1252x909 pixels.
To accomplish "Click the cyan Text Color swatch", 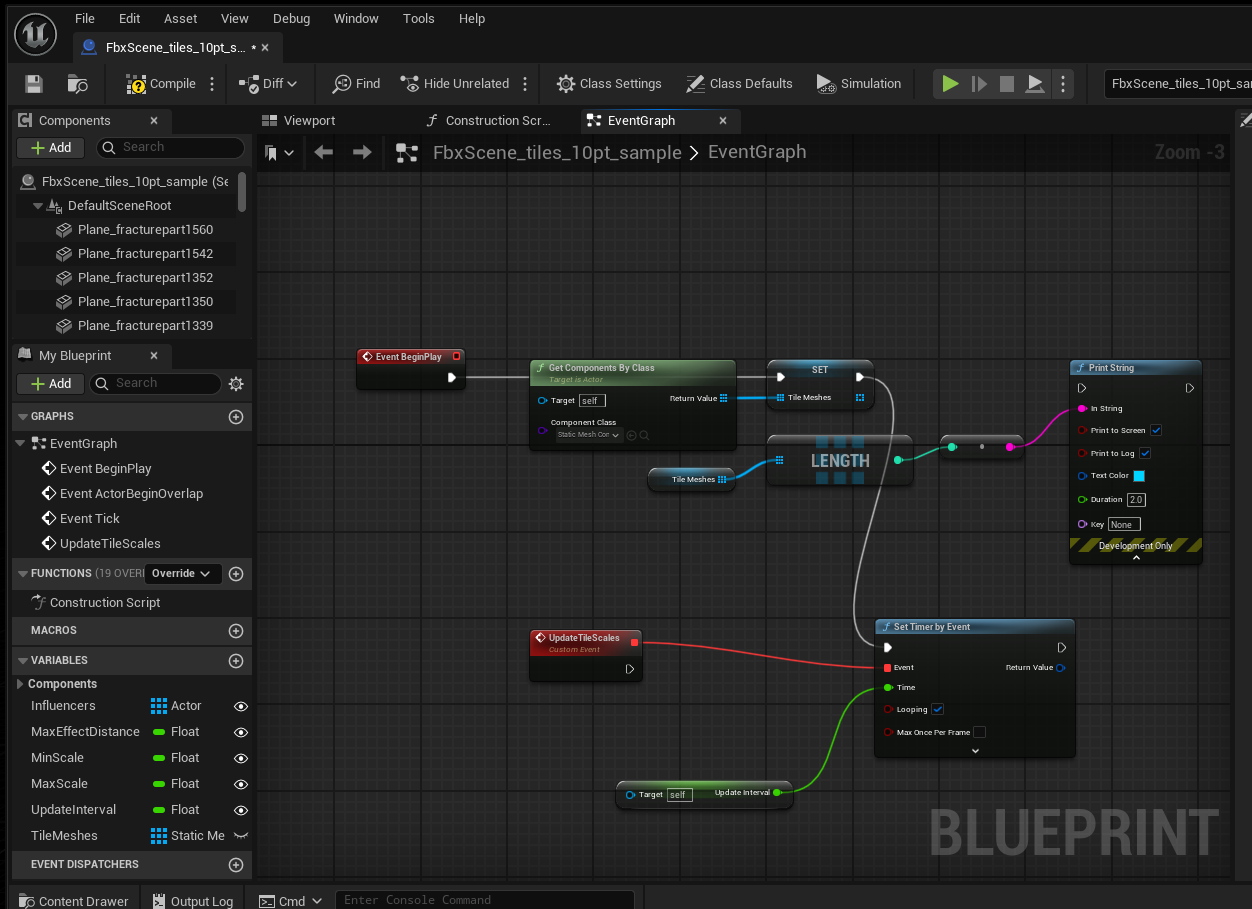I will [x=1138, y=476].
